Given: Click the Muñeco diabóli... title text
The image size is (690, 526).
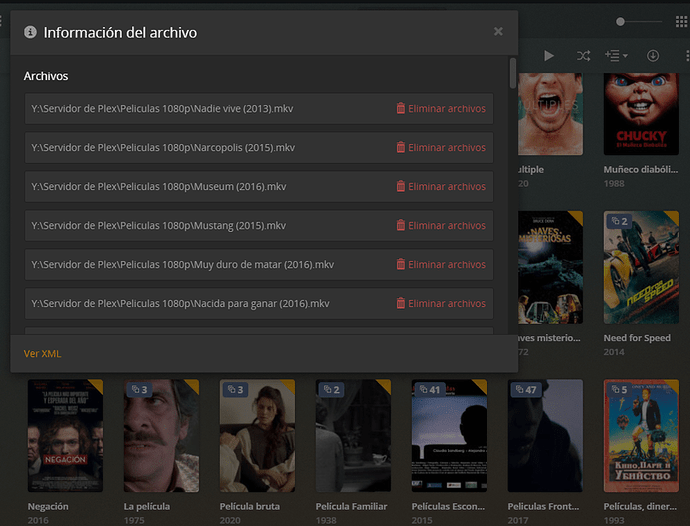Looking at the screenshot, I should point(641,169).
